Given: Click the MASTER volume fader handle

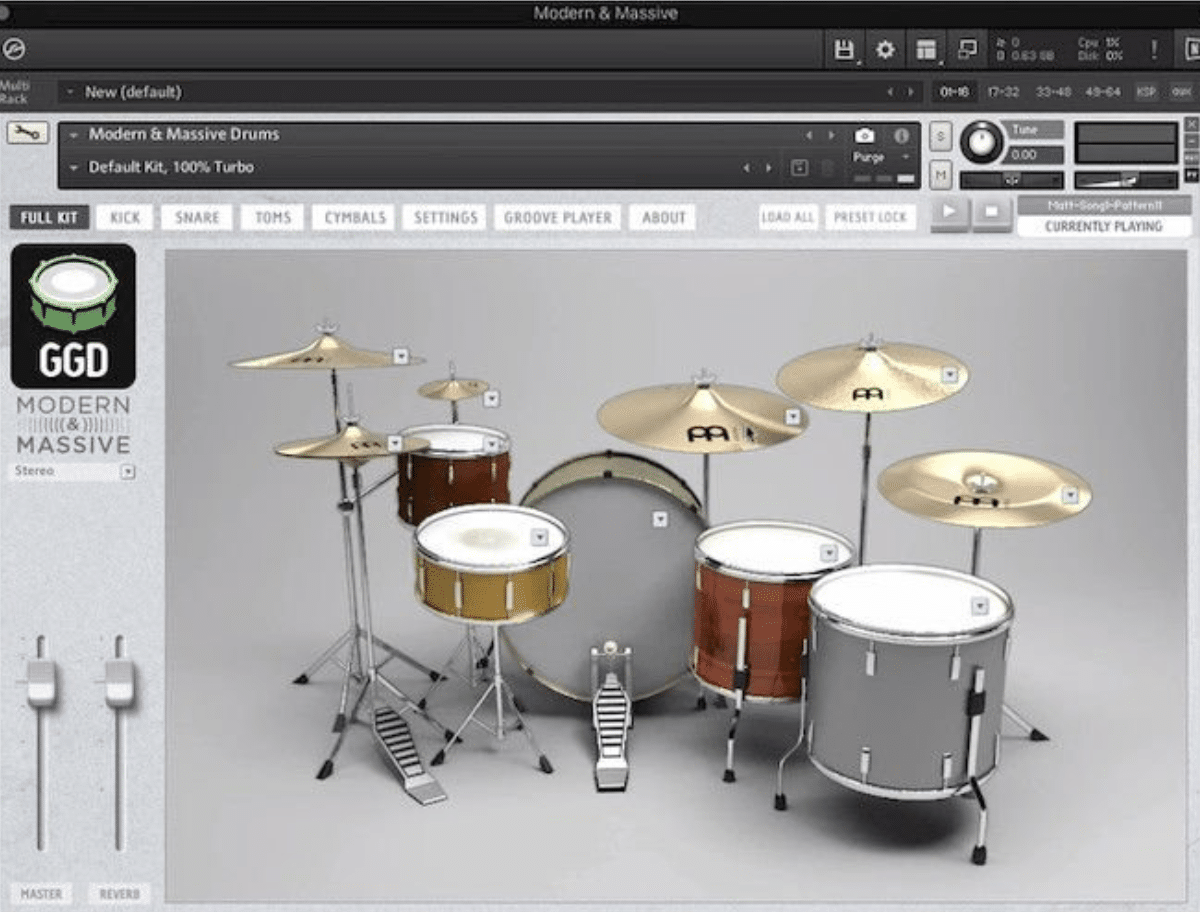Looking at the screenshot, I should pos(41,683).
